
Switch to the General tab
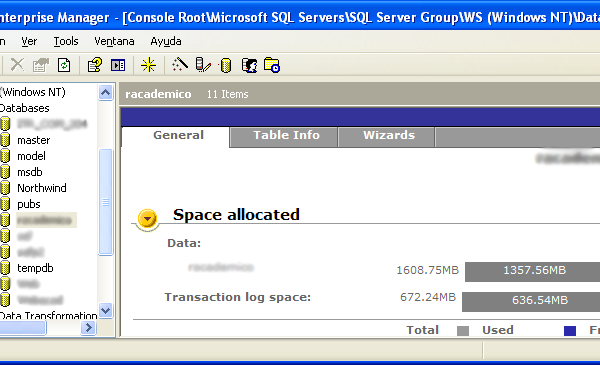[176, 137]
